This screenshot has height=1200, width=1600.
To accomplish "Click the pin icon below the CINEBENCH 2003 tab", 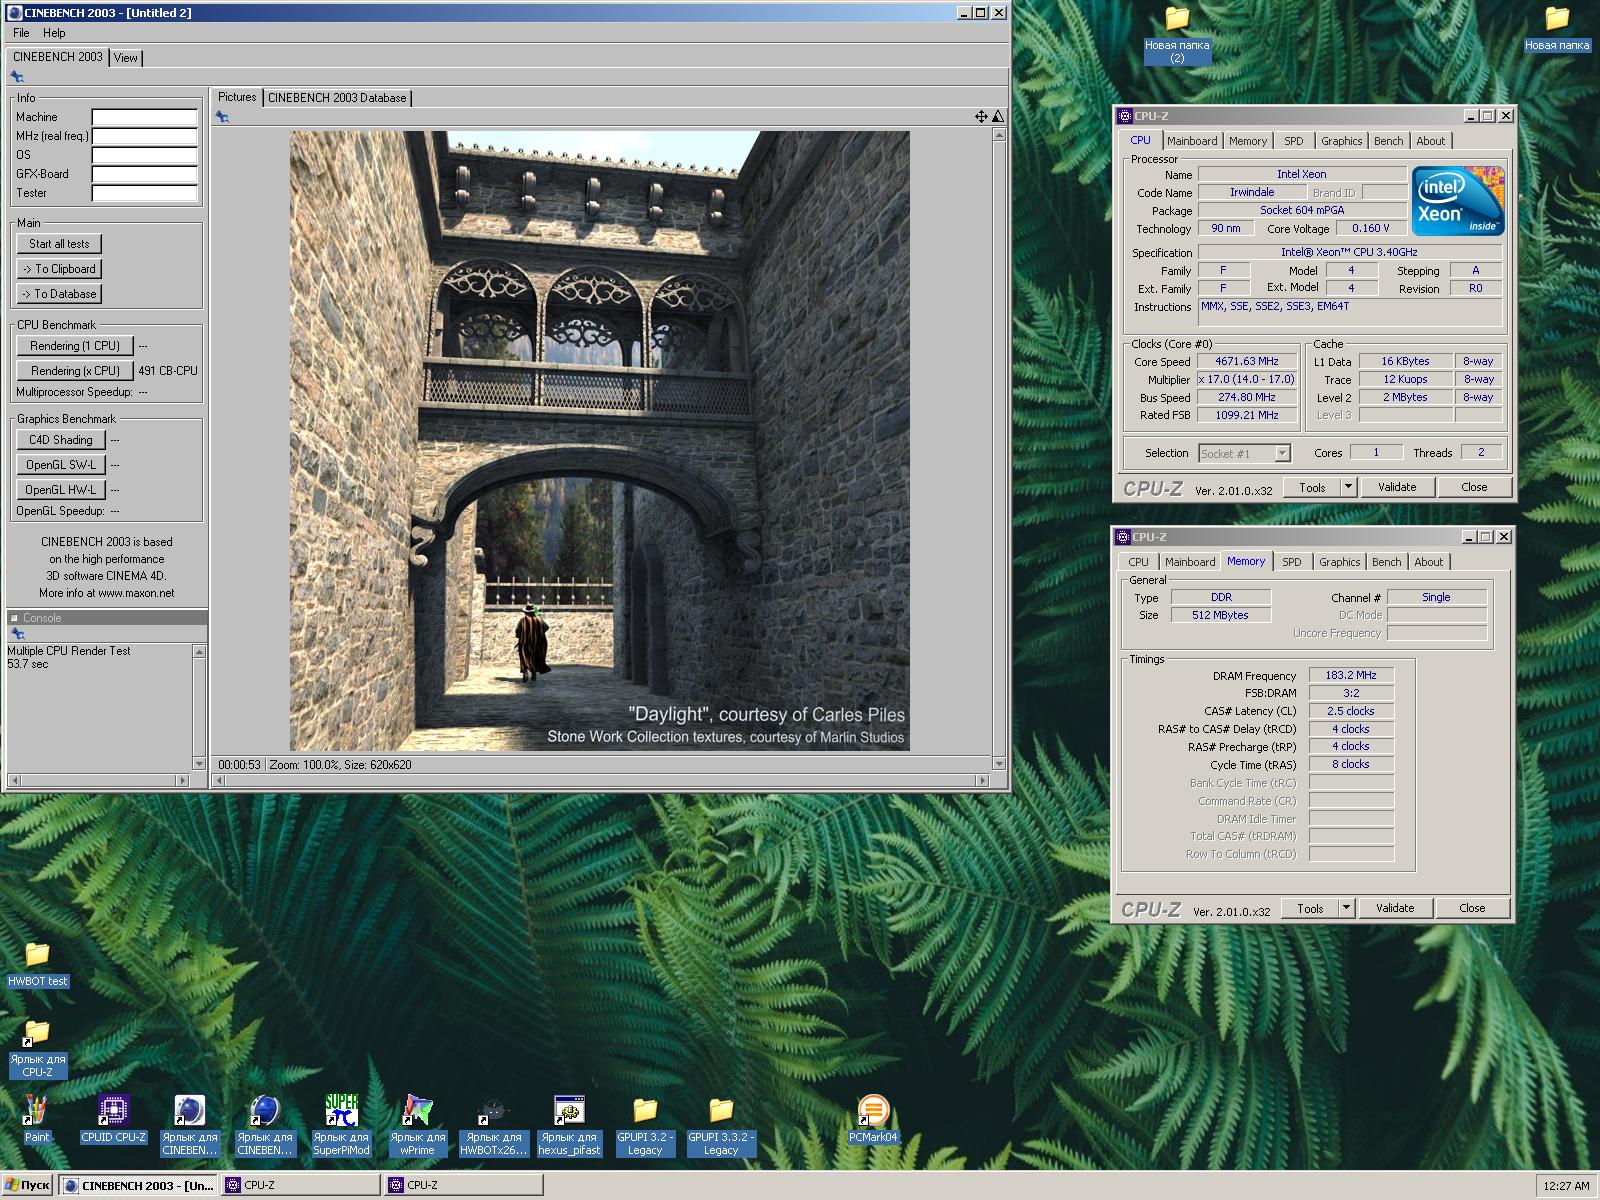I will 17,77.
